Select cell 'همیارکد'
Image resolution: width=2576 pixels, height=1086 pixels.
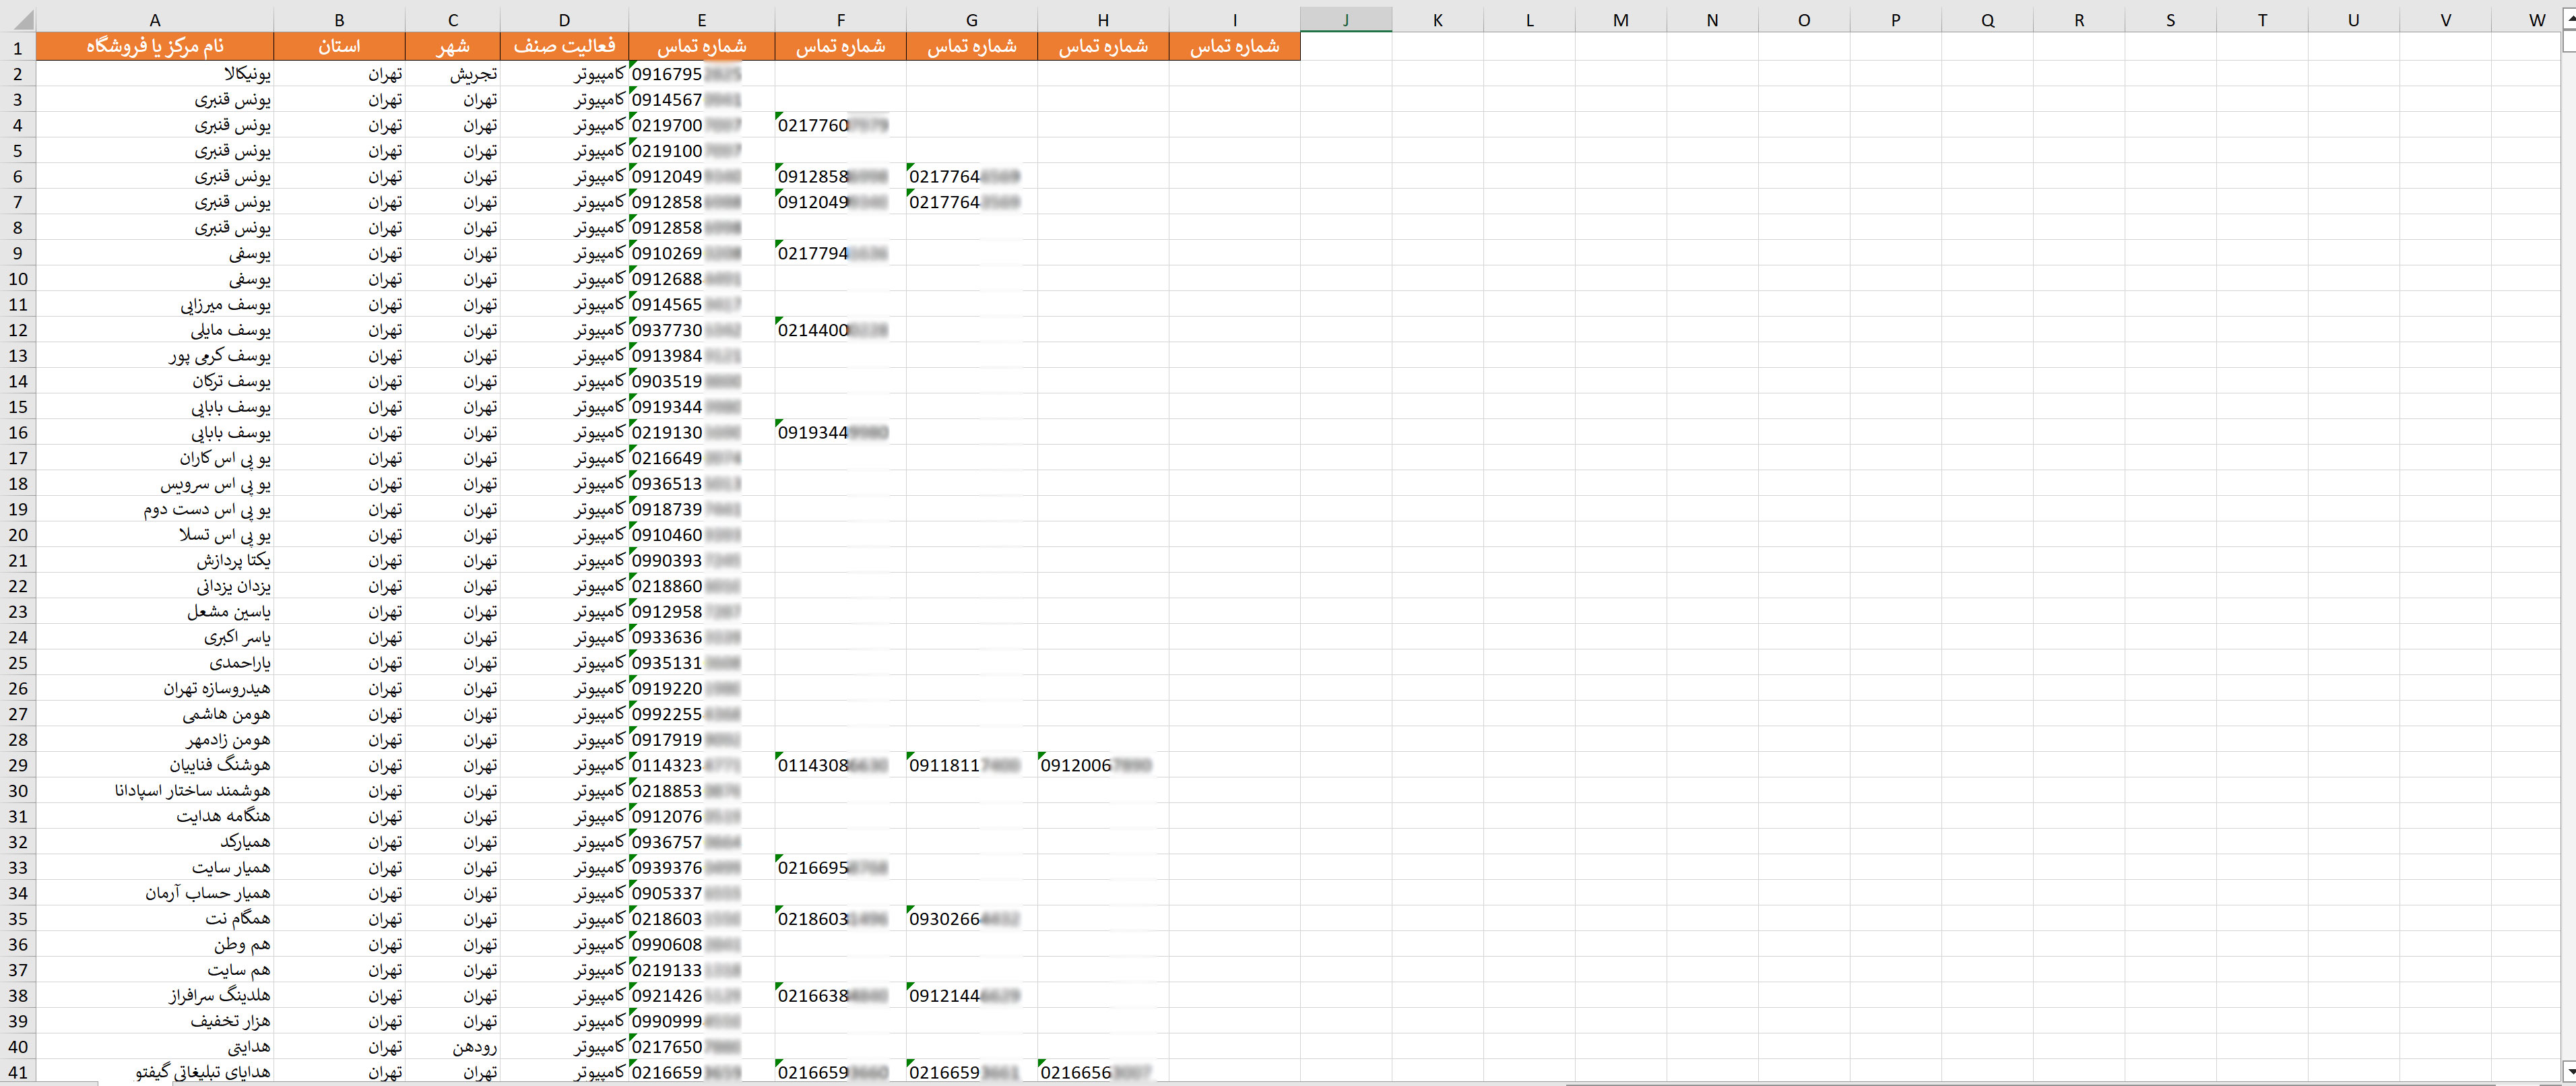coord(155,842)
